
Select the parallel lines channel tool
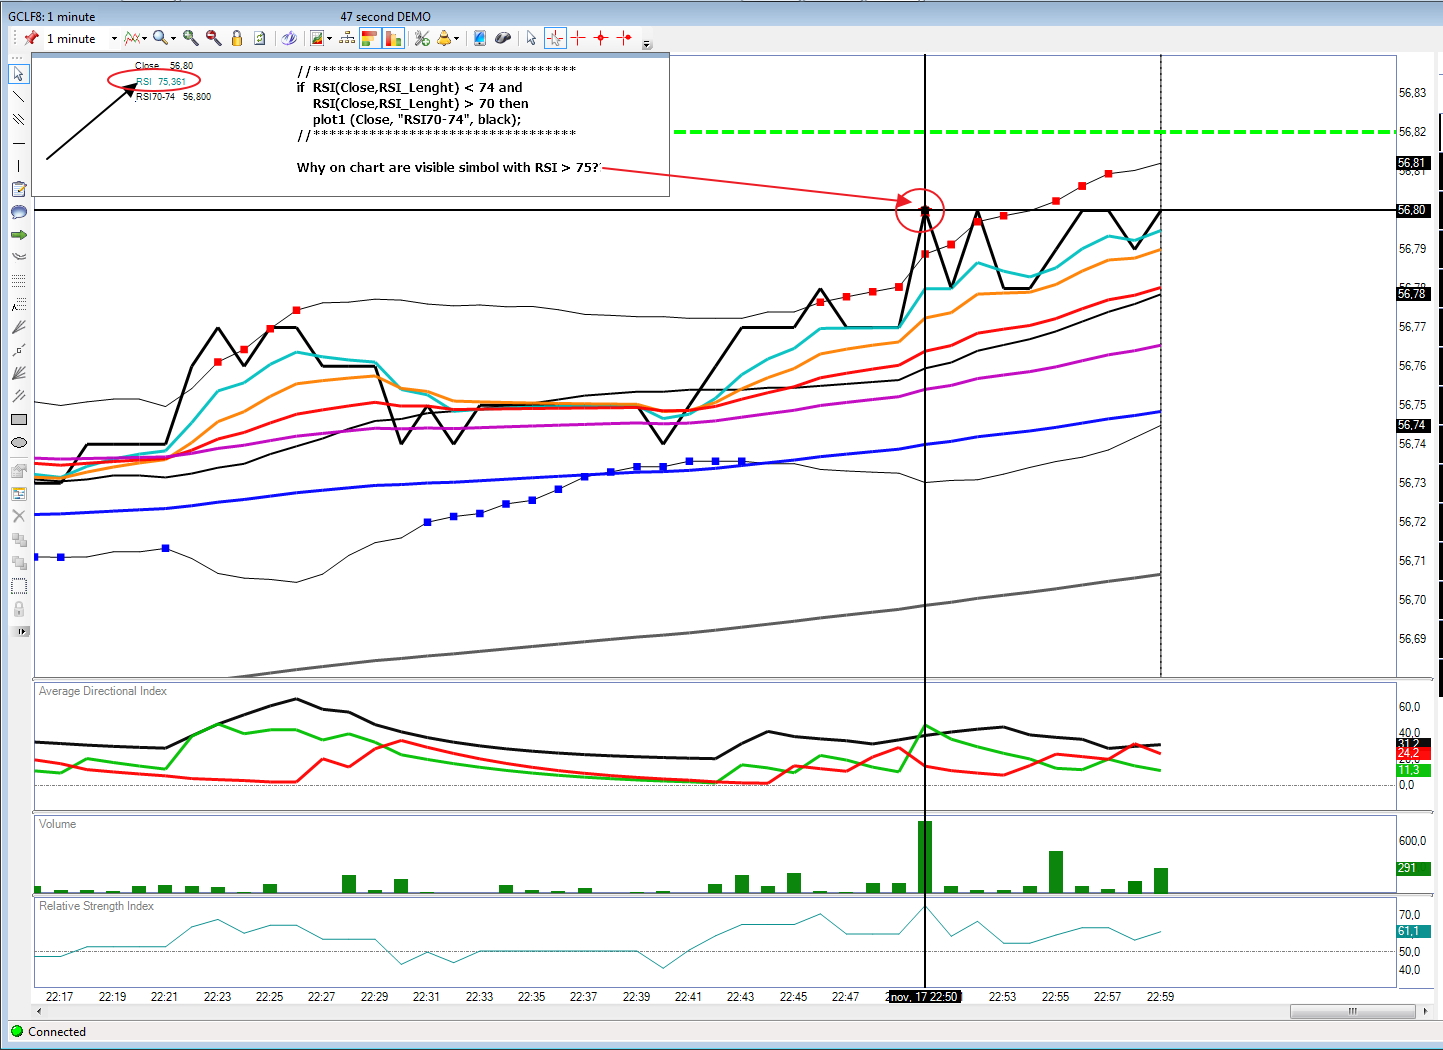click(18, 120)
